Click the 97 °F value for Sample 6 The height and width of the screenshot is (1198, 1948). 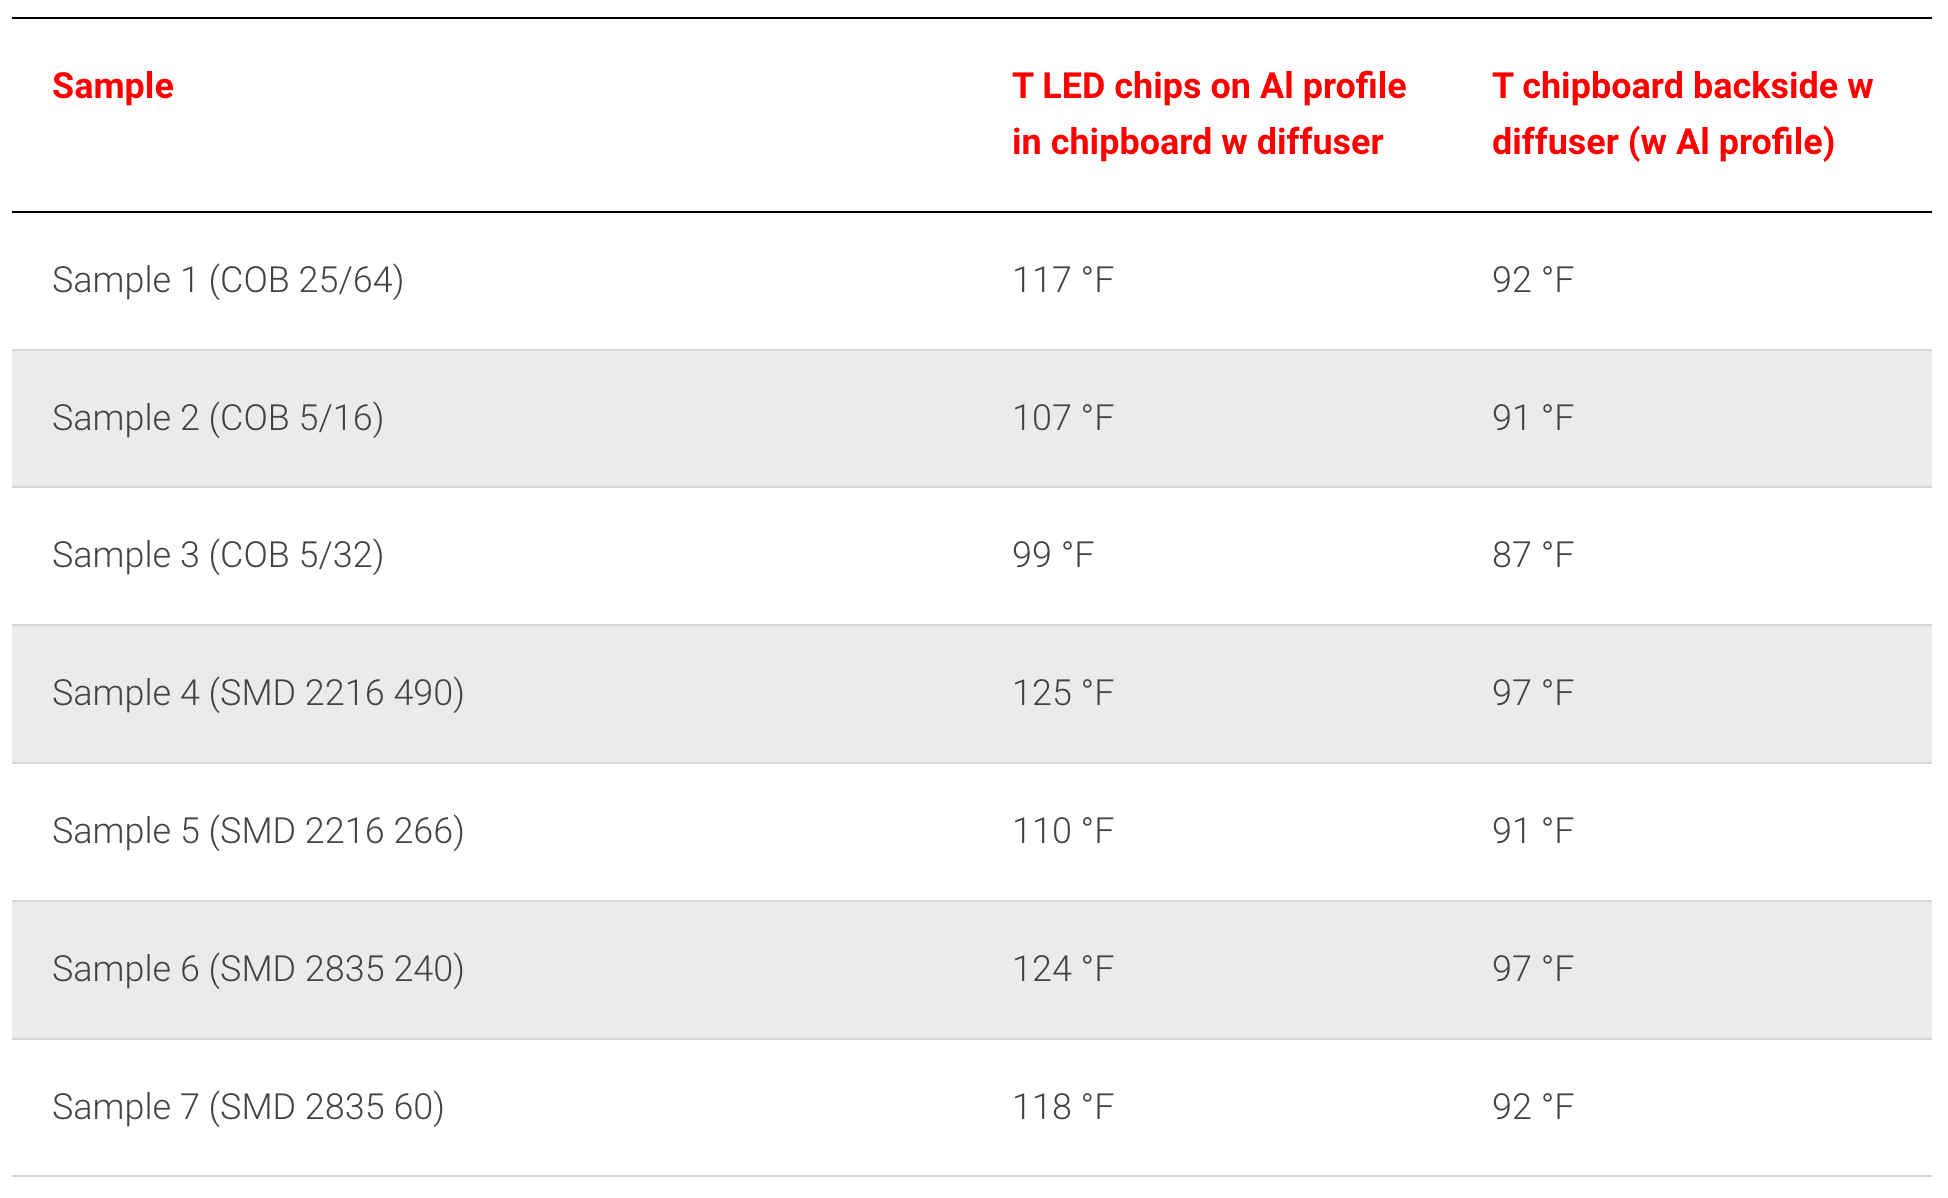pyautogui.click(x=1532, y=969)
